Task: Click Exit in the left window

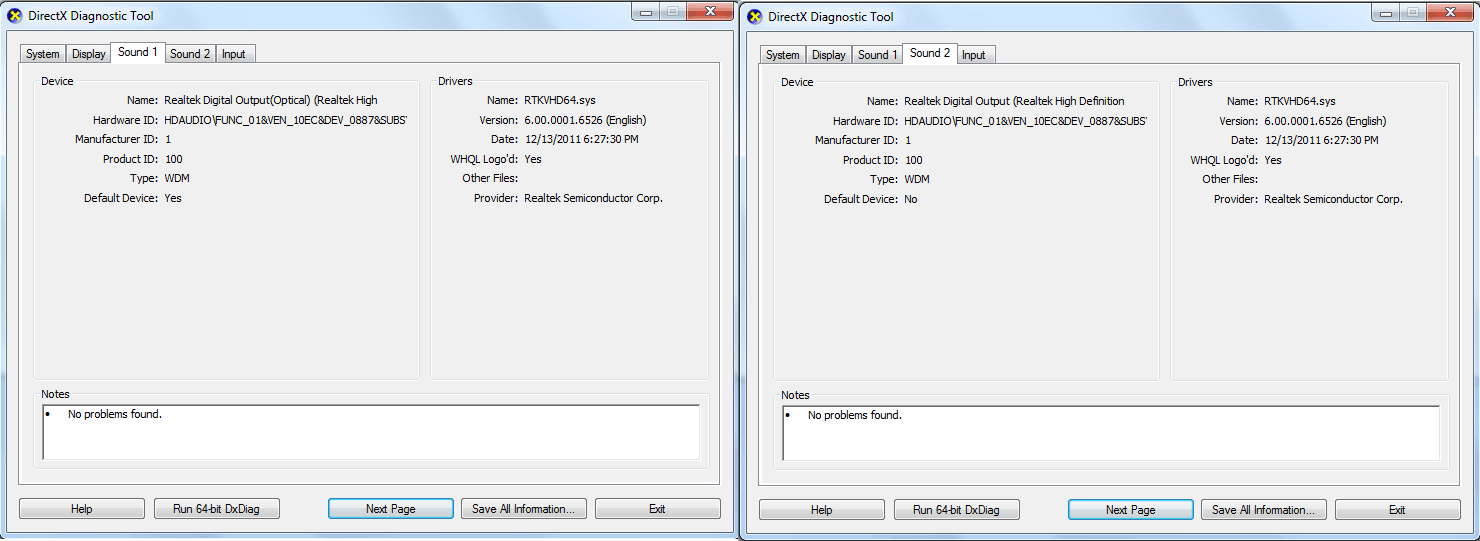Action: (x=657, y=509)
